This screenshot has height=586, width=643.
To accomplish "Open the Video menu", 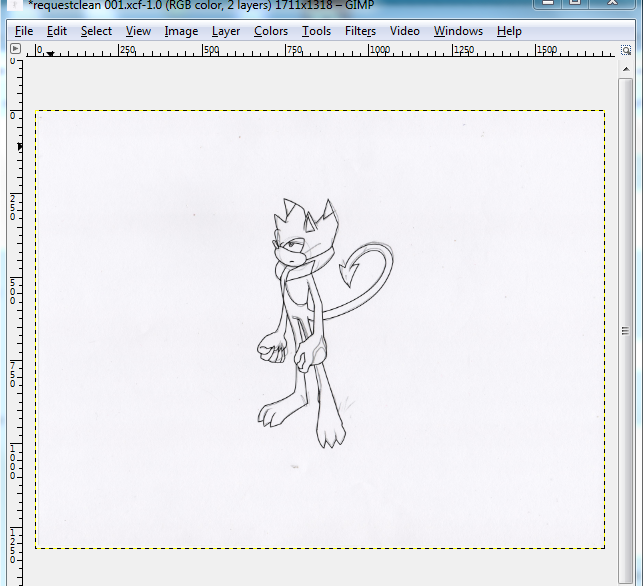I will click(x=404, y=31).
